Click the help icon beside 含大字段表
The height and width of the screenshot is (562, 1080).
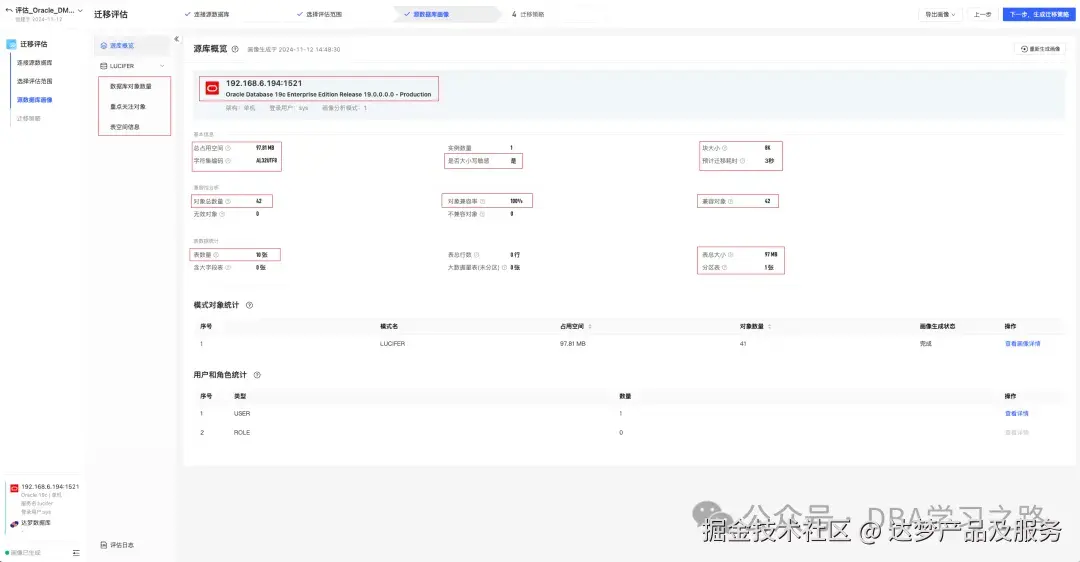[228, 267]
